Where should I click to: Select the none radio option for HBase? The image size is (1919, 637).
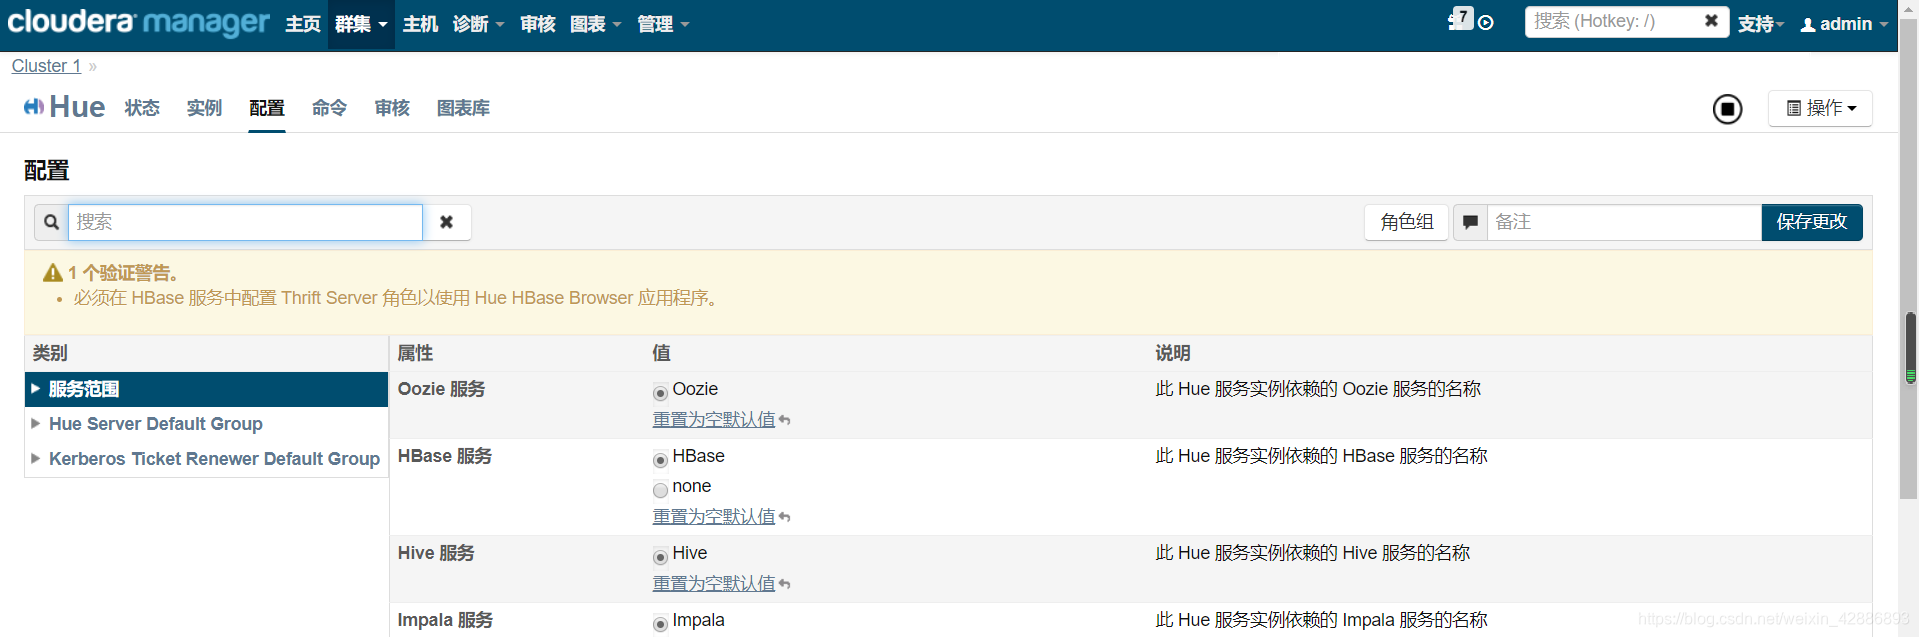660,490
